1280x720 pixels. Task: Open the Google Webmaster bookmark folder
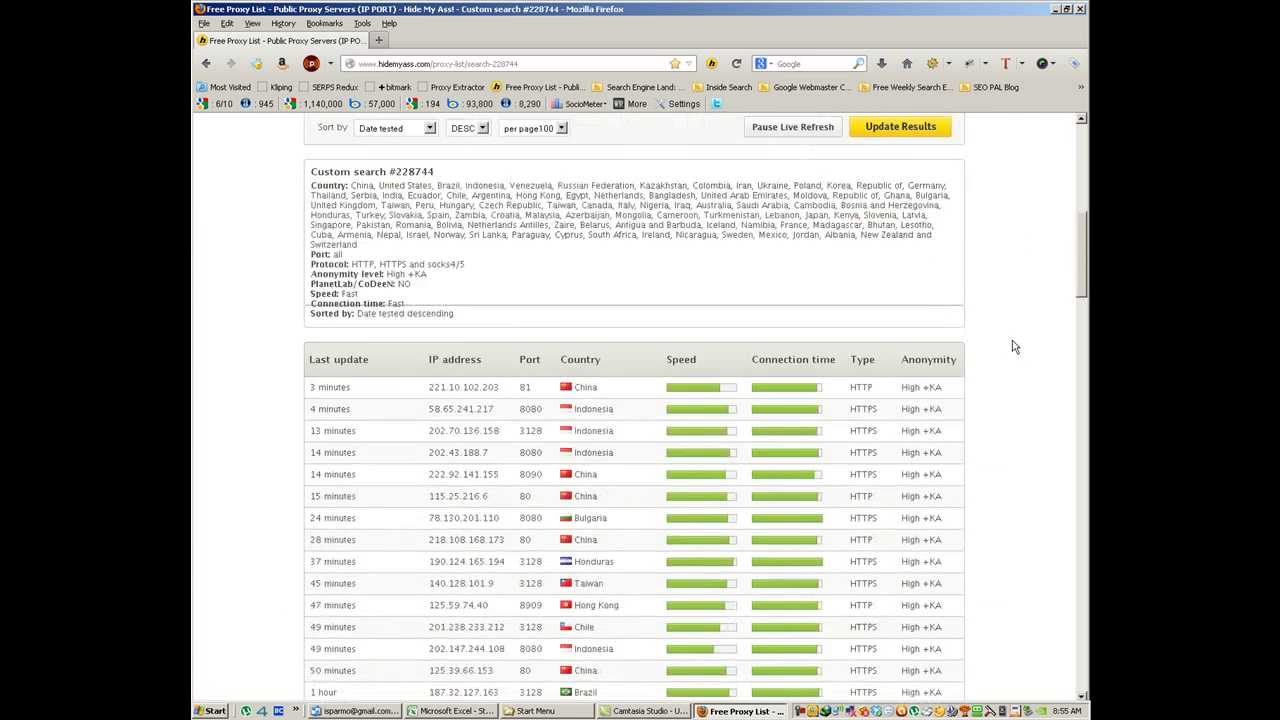[805, 87]
